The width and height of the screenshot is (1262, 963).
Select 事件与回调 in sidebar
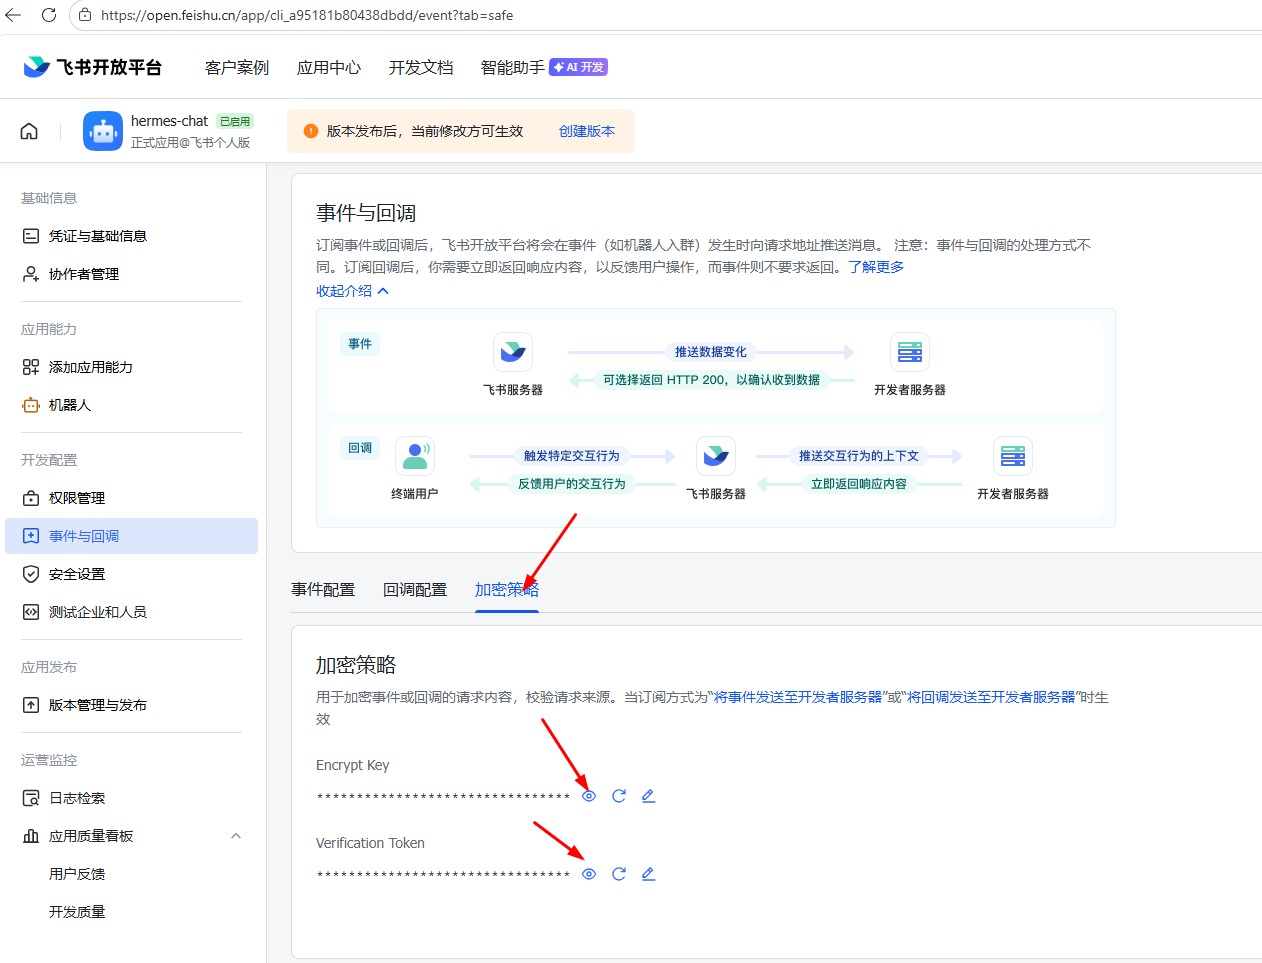click(x=132, y=536)
